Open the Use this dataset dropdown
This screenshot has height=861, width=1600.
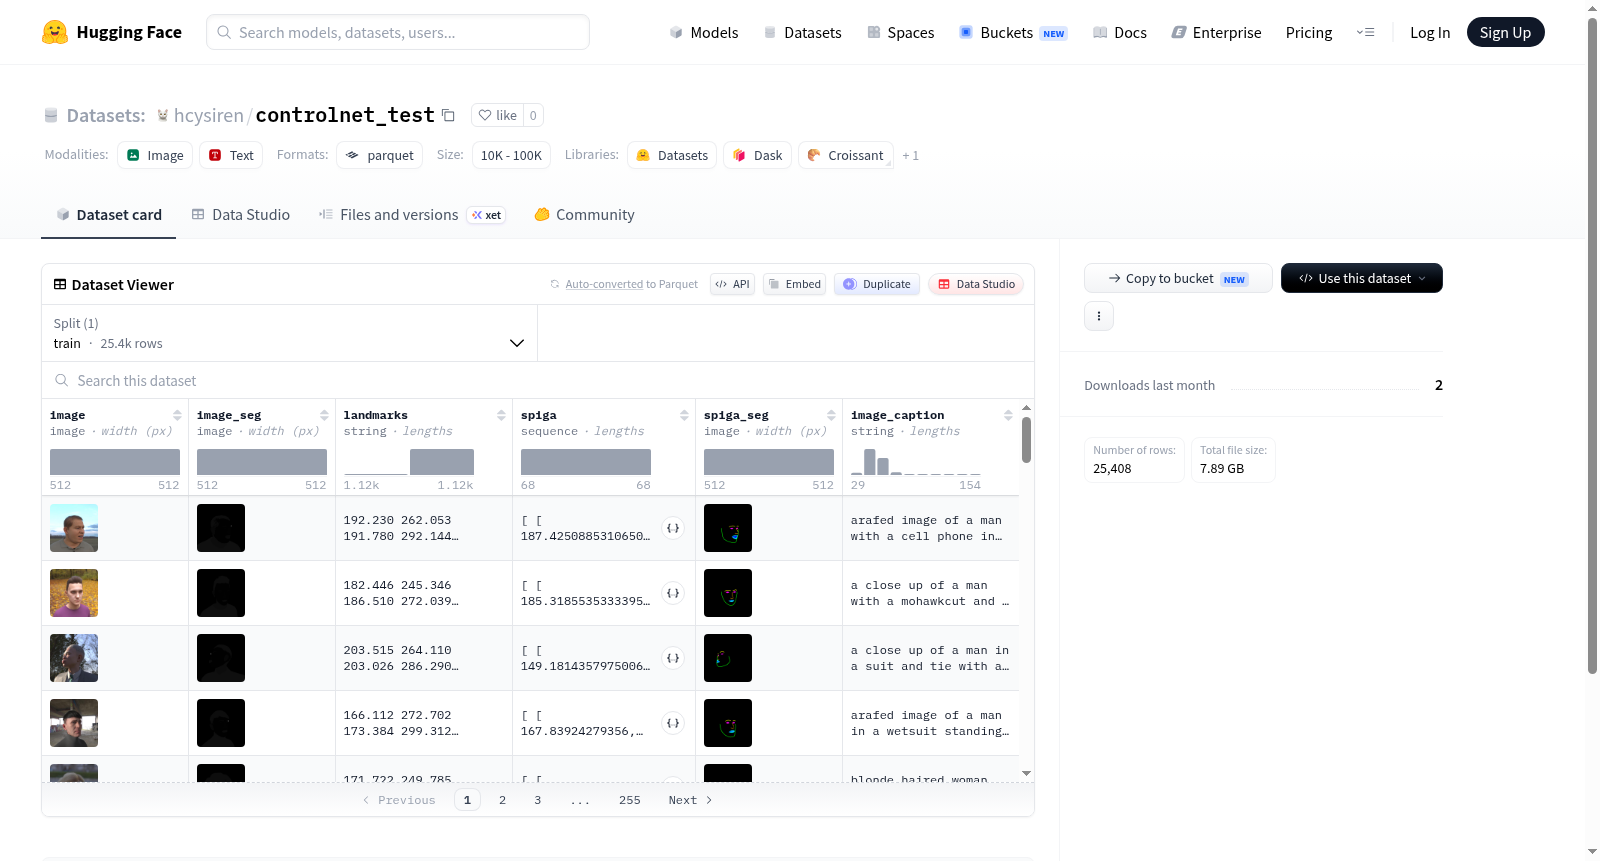[1361, 278]
